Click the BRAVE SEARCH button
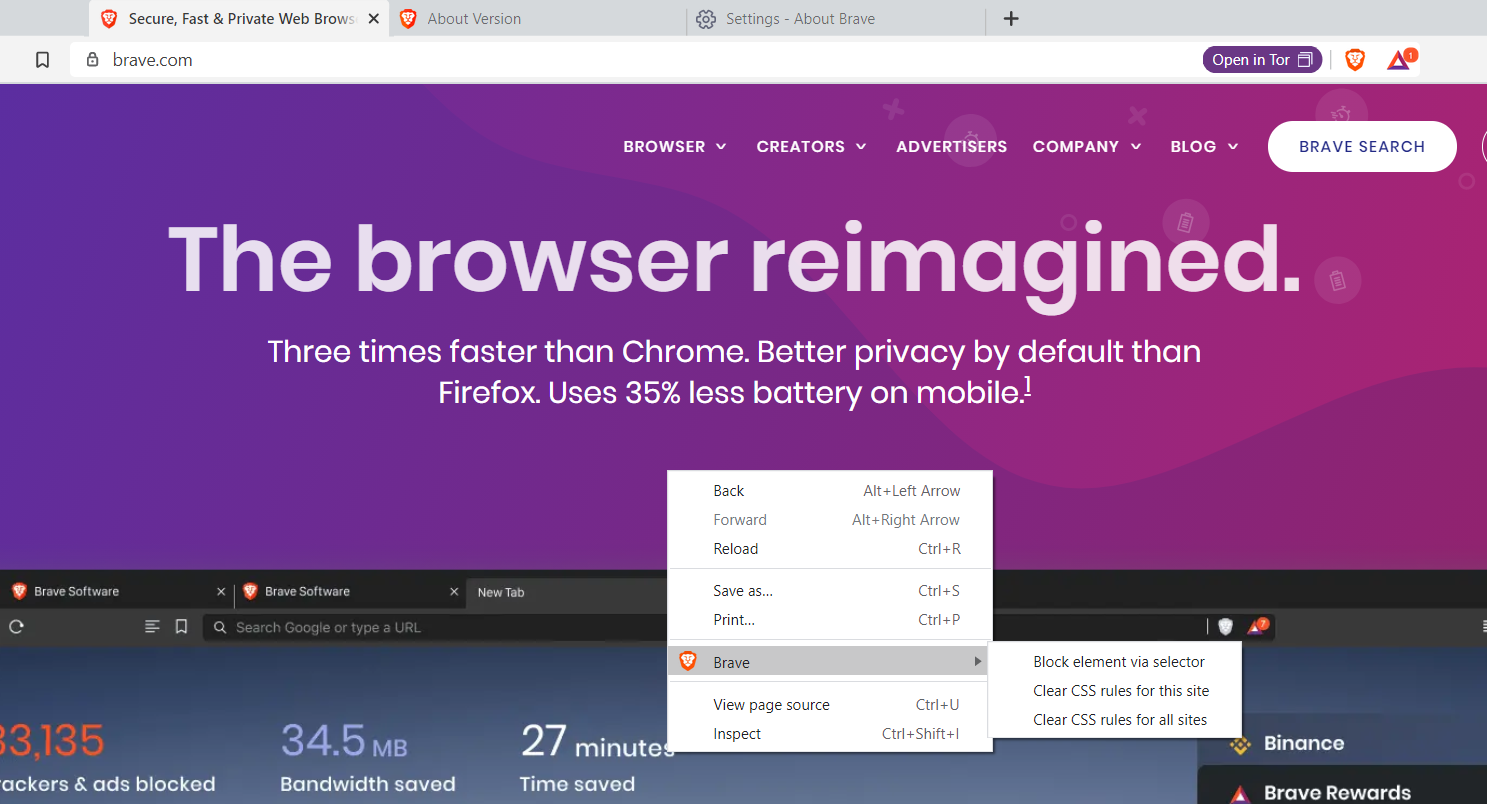 [x=1362, y=146]
